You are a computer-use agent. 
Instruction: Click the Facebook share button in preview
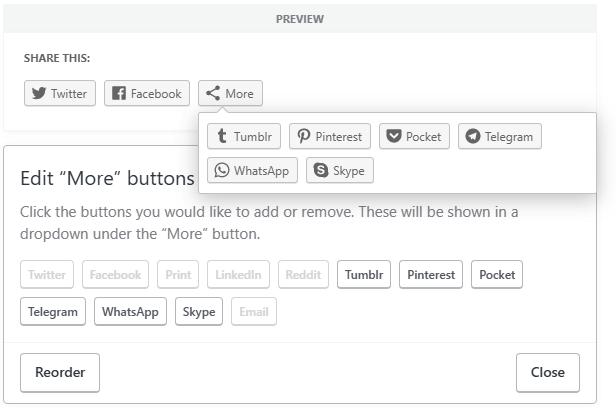[146, 94]
